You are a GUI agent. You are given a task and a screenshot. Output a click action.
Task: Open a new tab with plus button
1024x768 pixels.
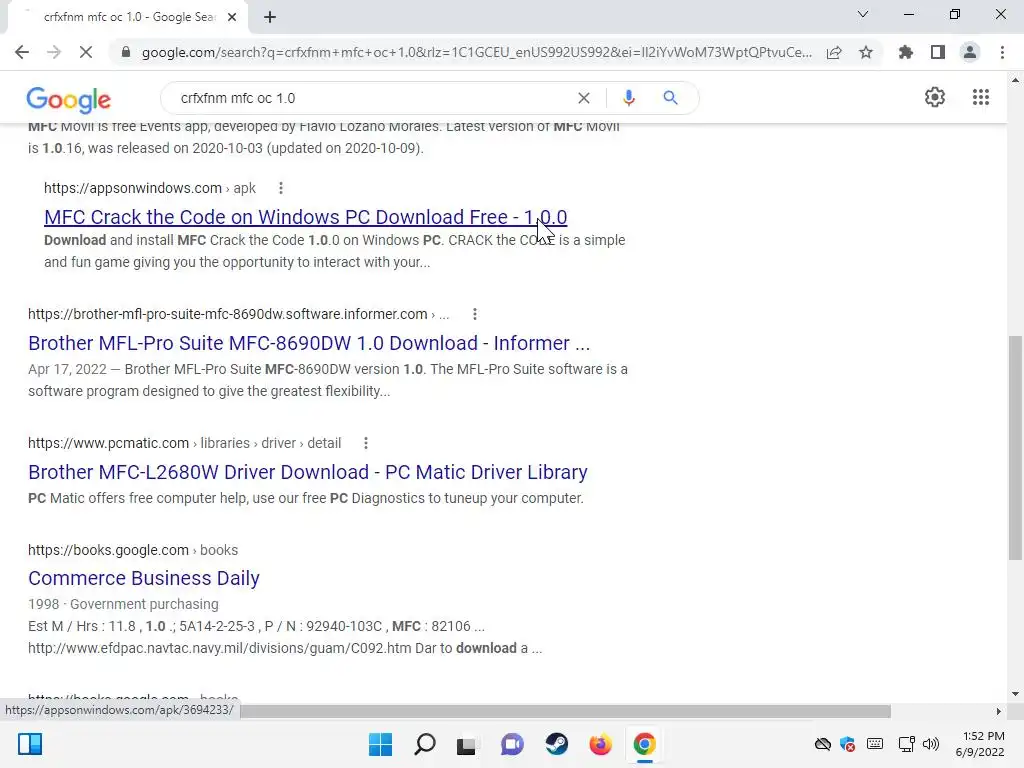[x=270, y=17]
